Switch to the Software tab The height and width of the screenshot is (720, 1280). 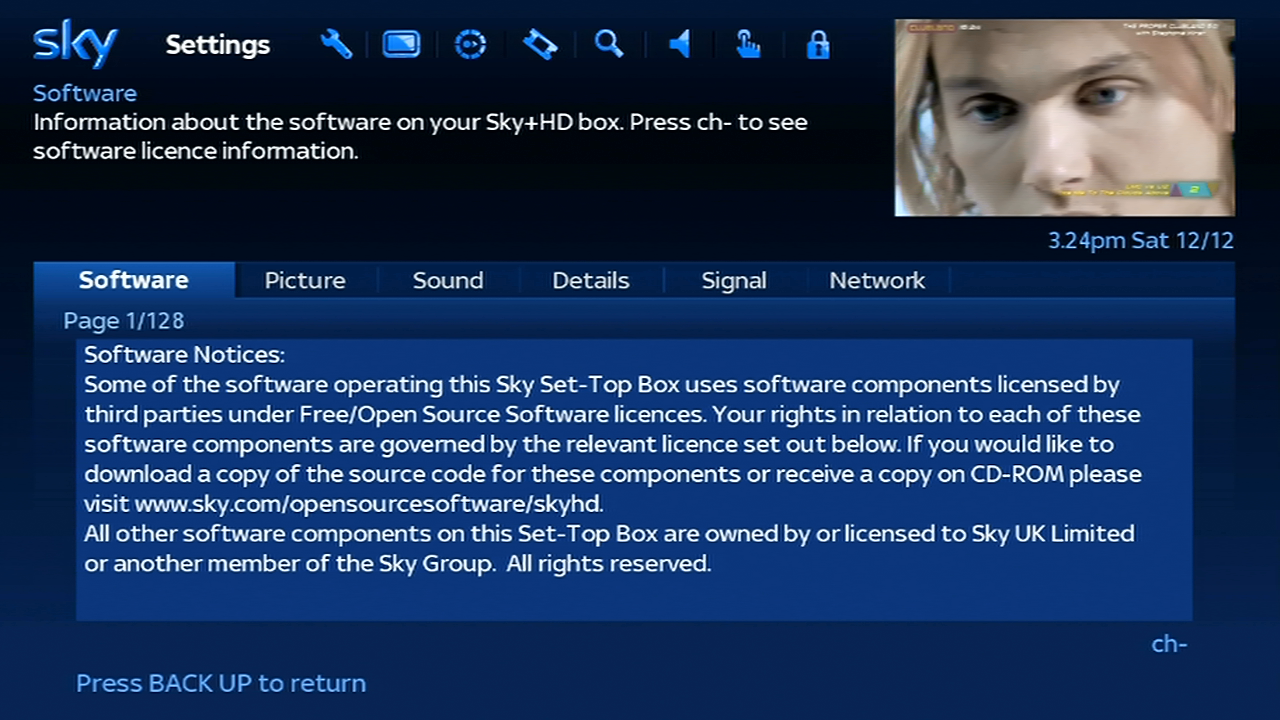tap(134, 280)
